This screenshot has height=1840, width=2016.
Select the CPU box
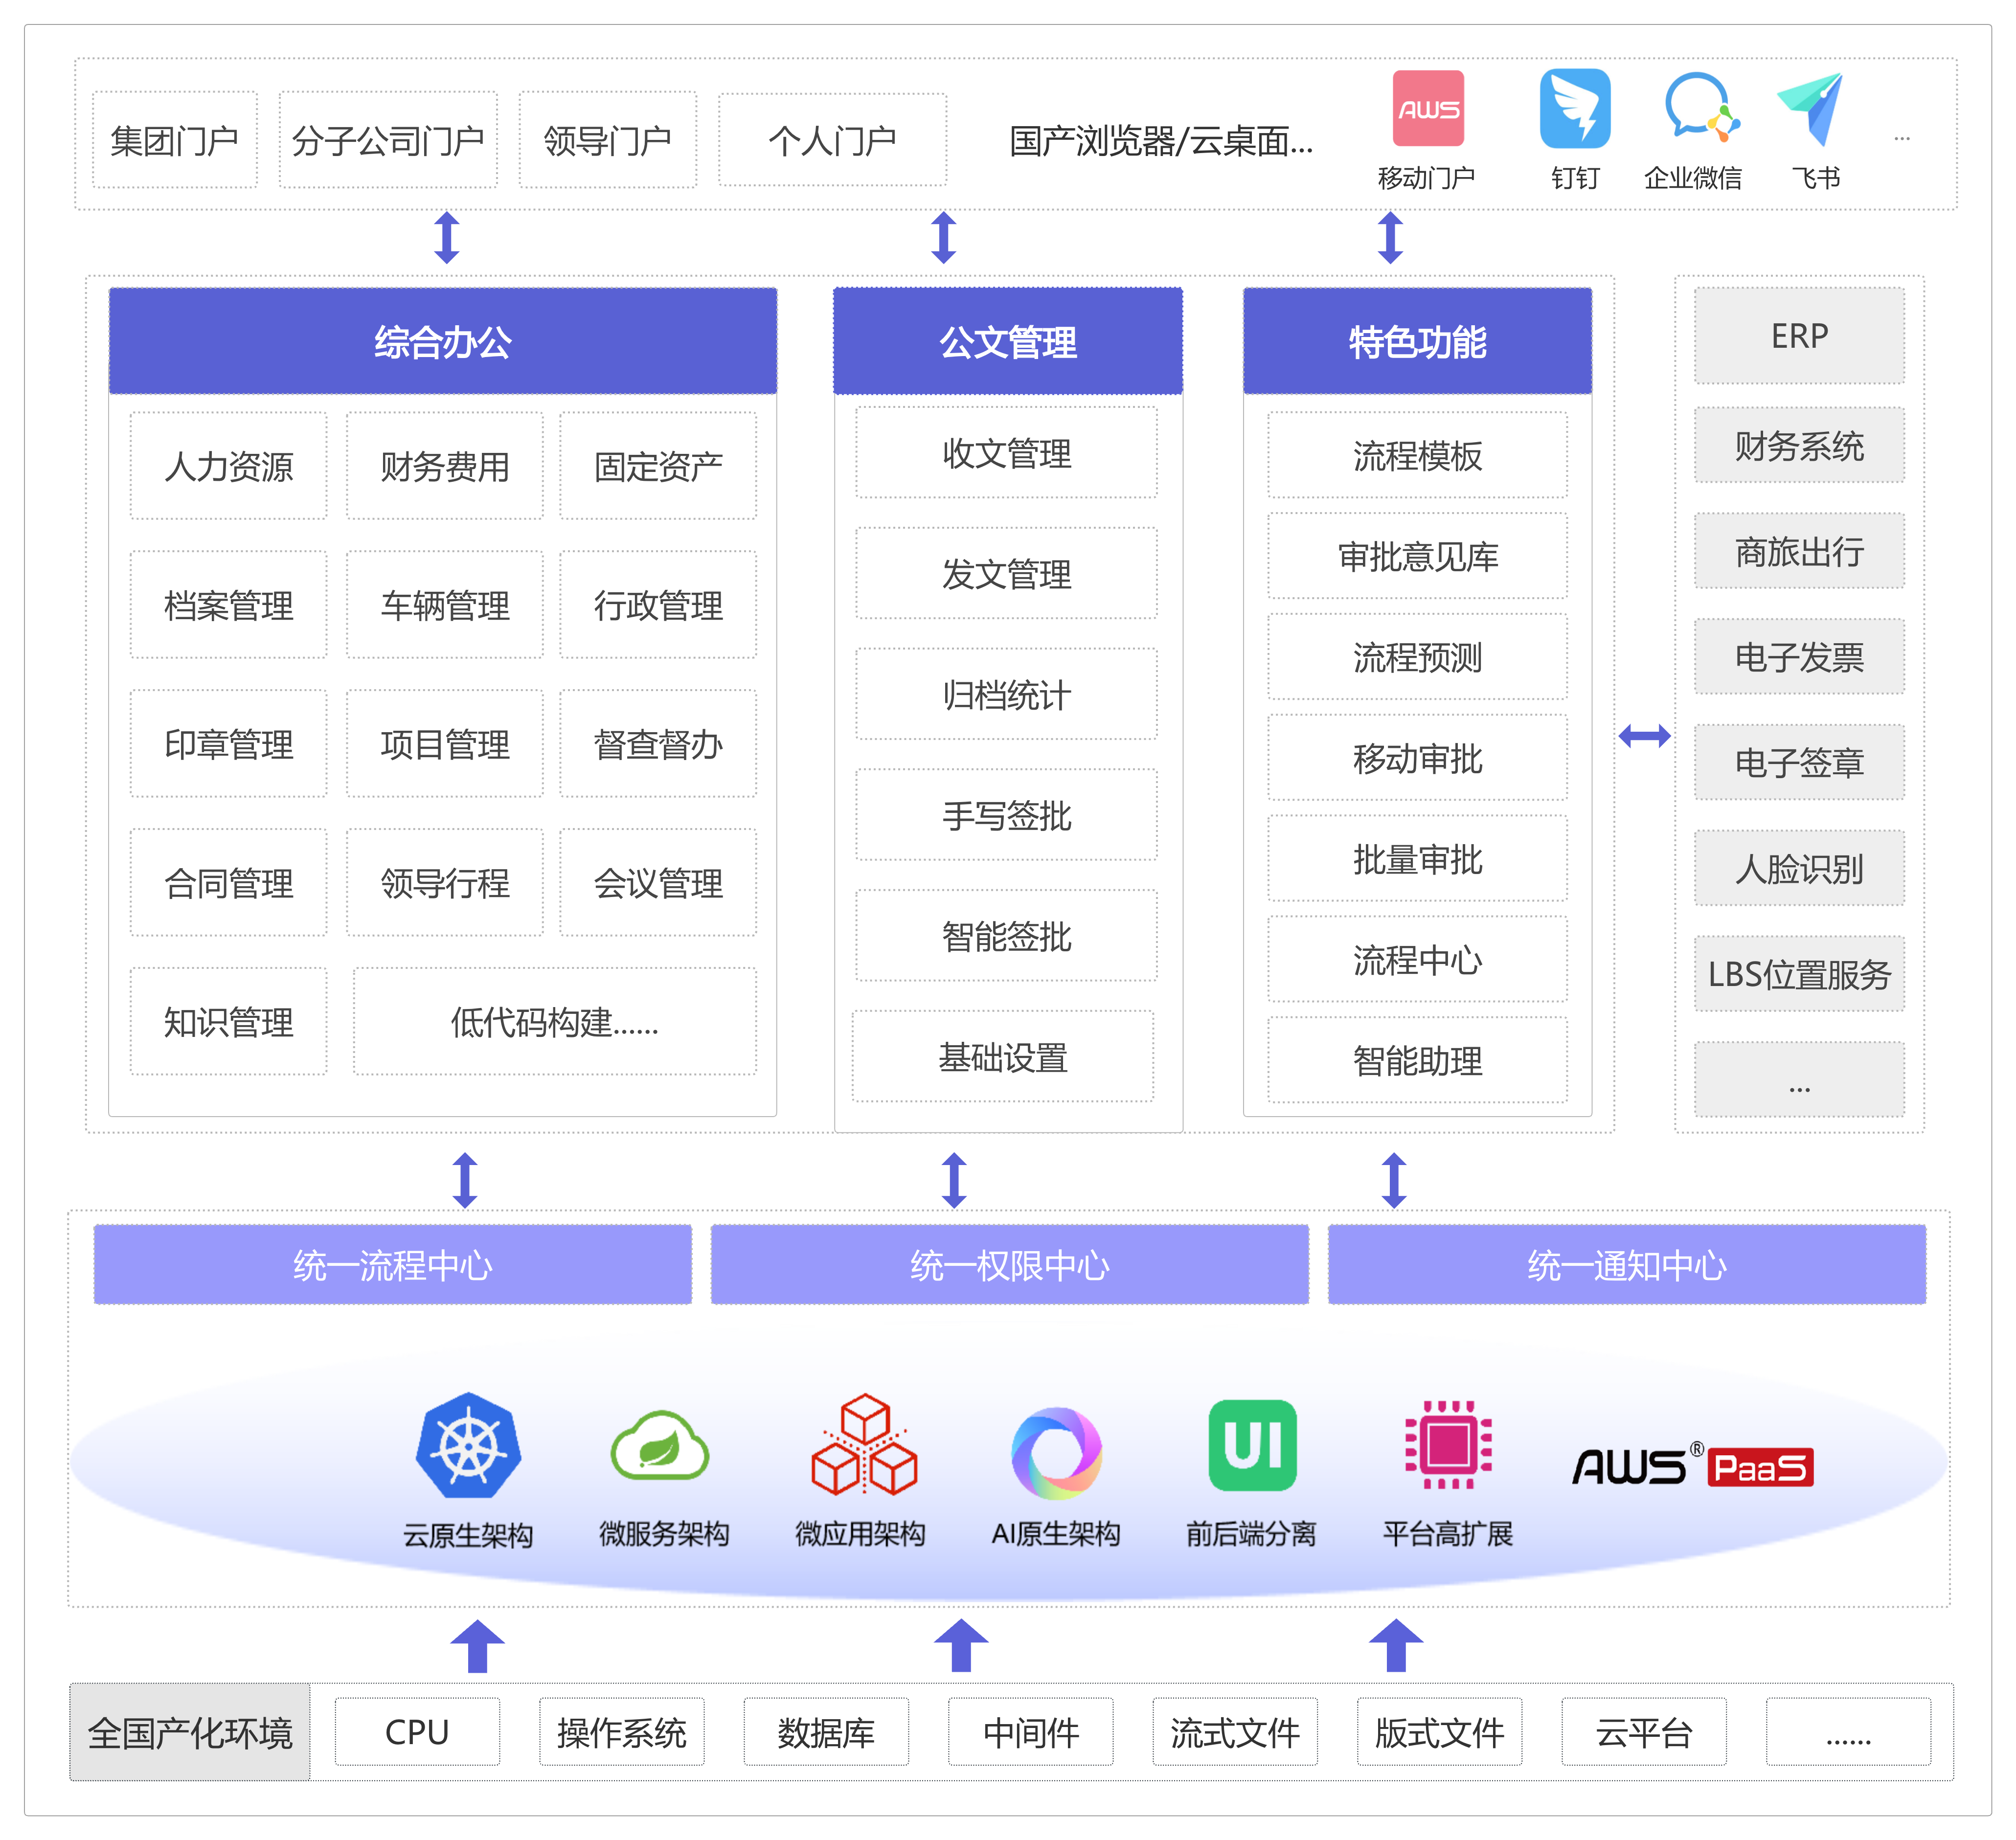tap(417, 1732)
